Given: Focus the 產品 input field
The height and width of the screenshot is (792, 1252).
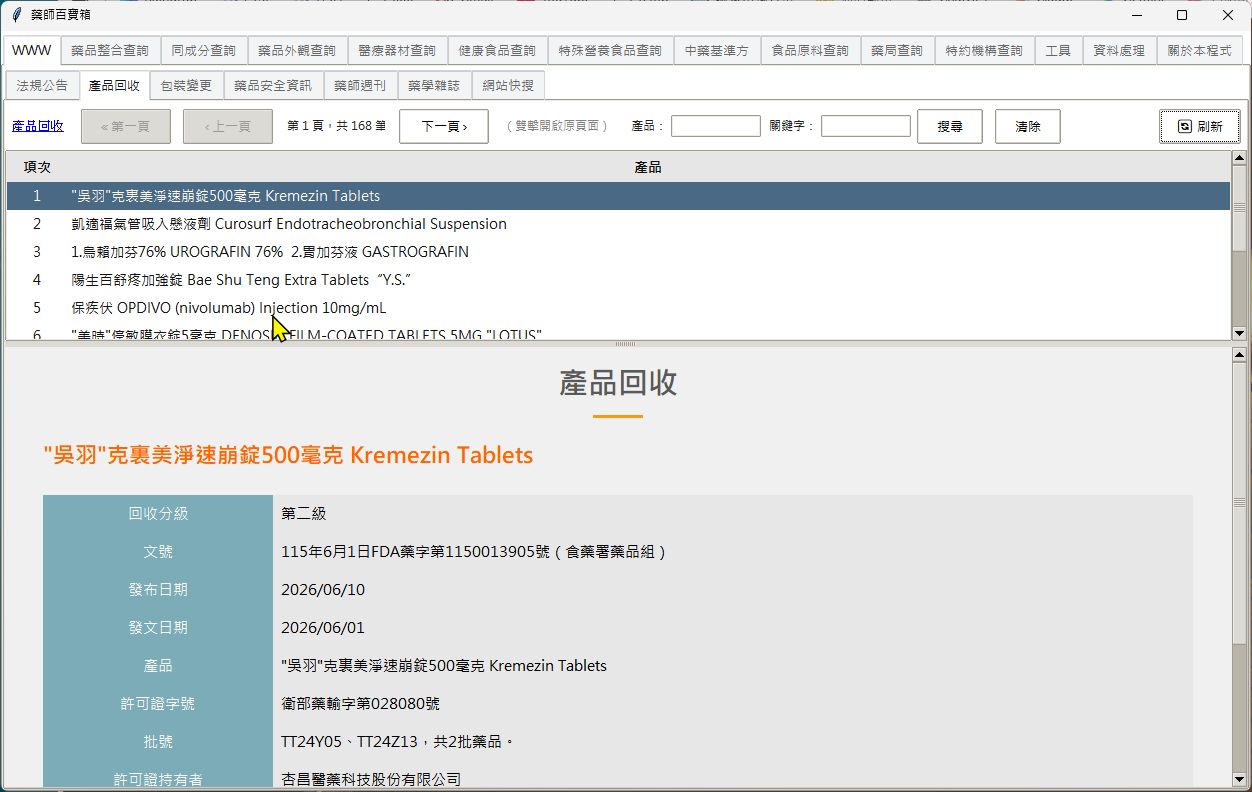Looking at the screenshot, I should (x=716, y=126).
